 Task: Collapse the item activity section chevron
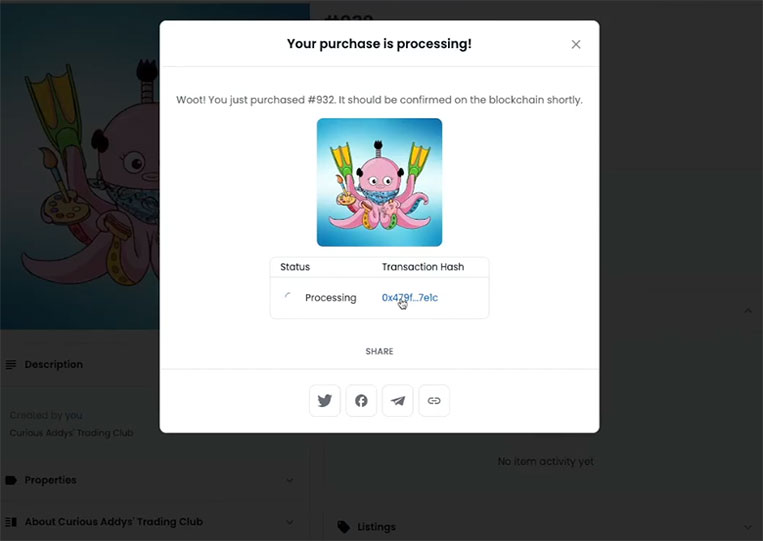click(748, 310)
